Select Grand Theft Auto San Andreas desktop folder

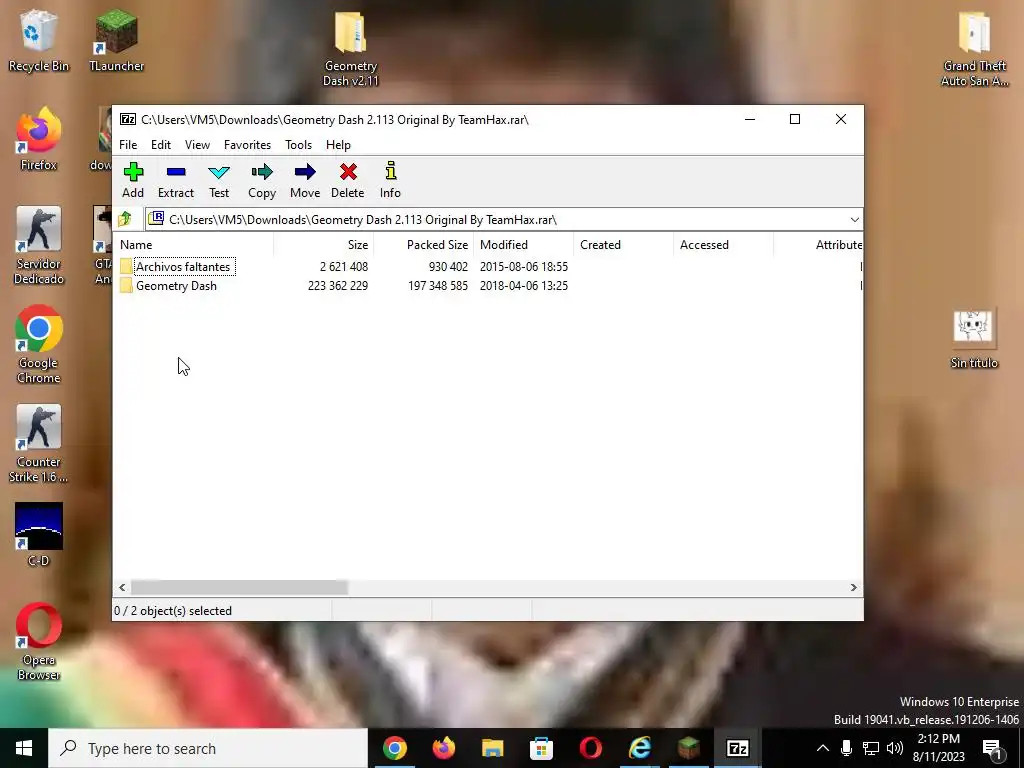[974, 48]
